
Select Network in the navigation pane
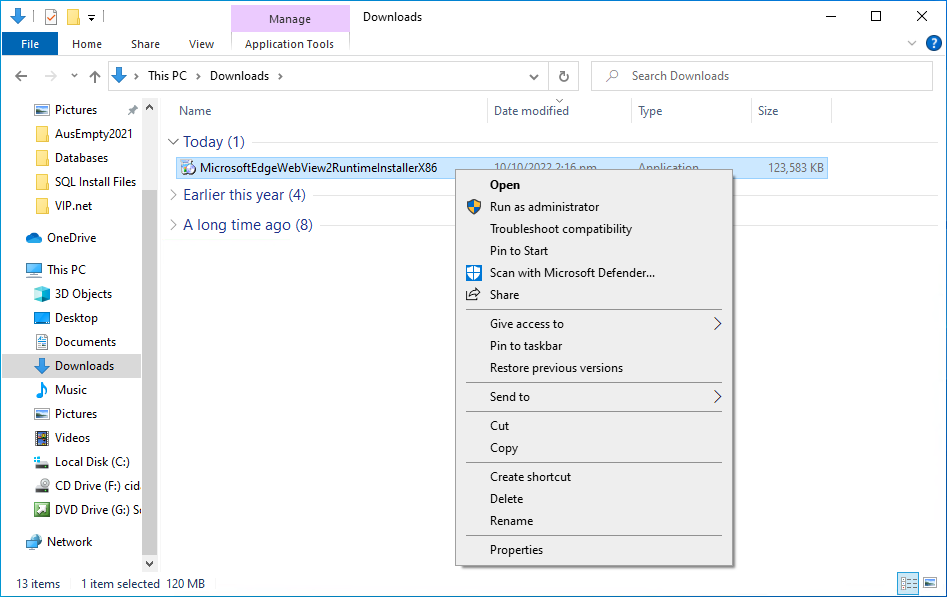click(69, 542)
